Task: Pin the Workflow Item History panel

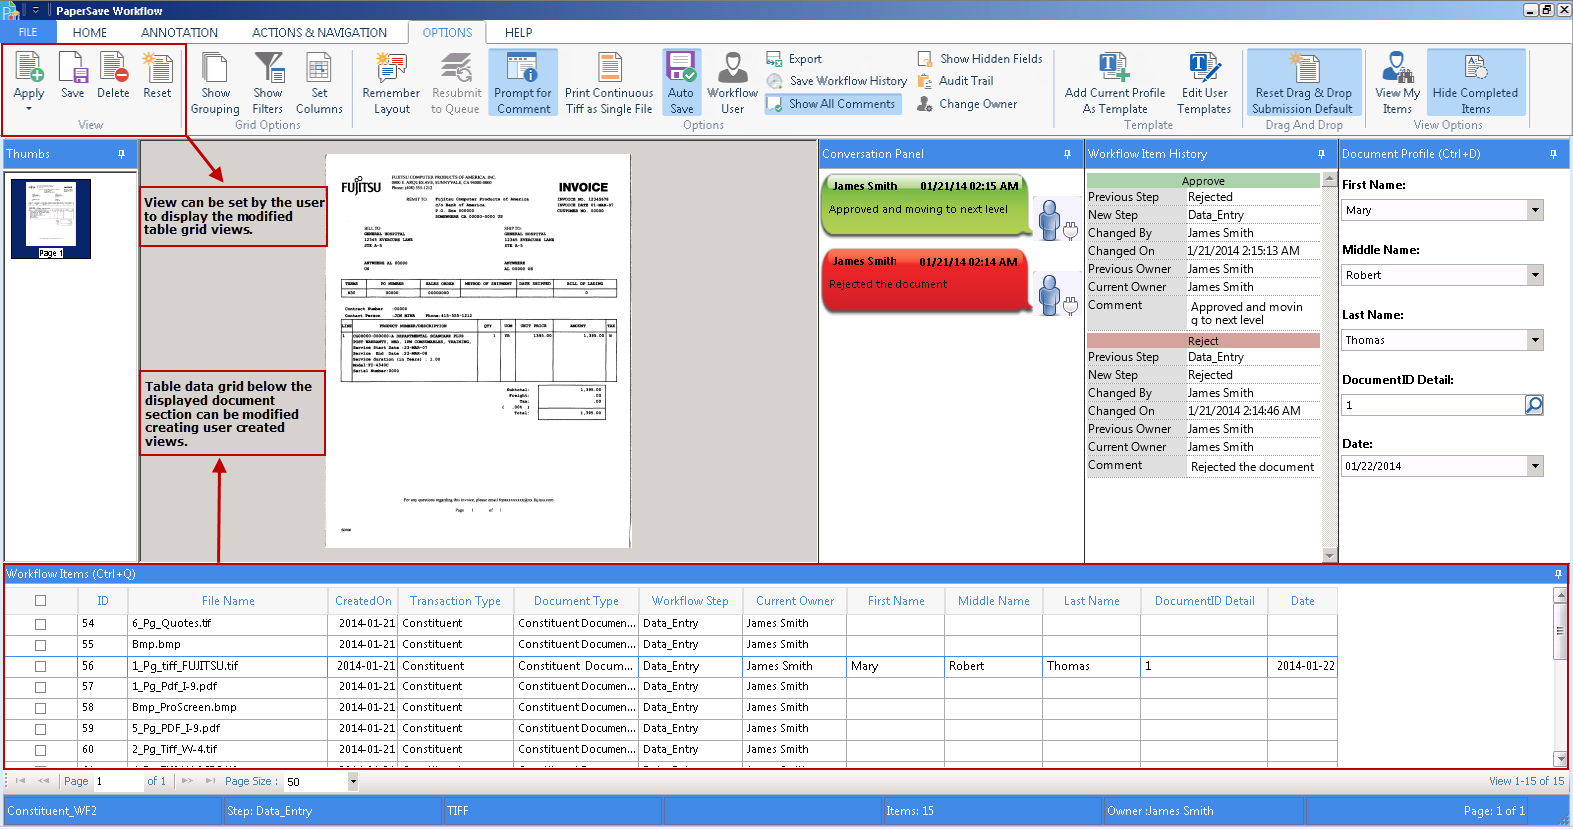Action: point(1321,154)
